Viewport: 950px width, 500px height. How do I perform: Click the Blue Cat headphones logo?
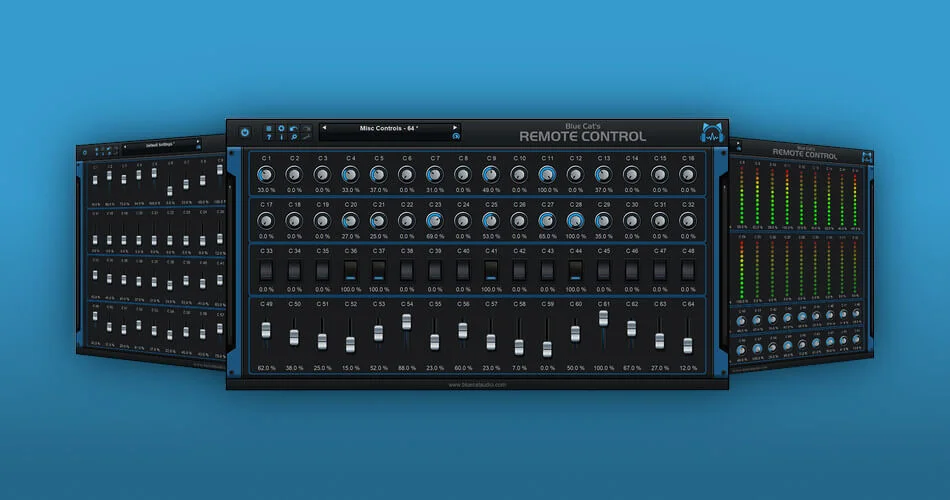click(x=712, y=133)
